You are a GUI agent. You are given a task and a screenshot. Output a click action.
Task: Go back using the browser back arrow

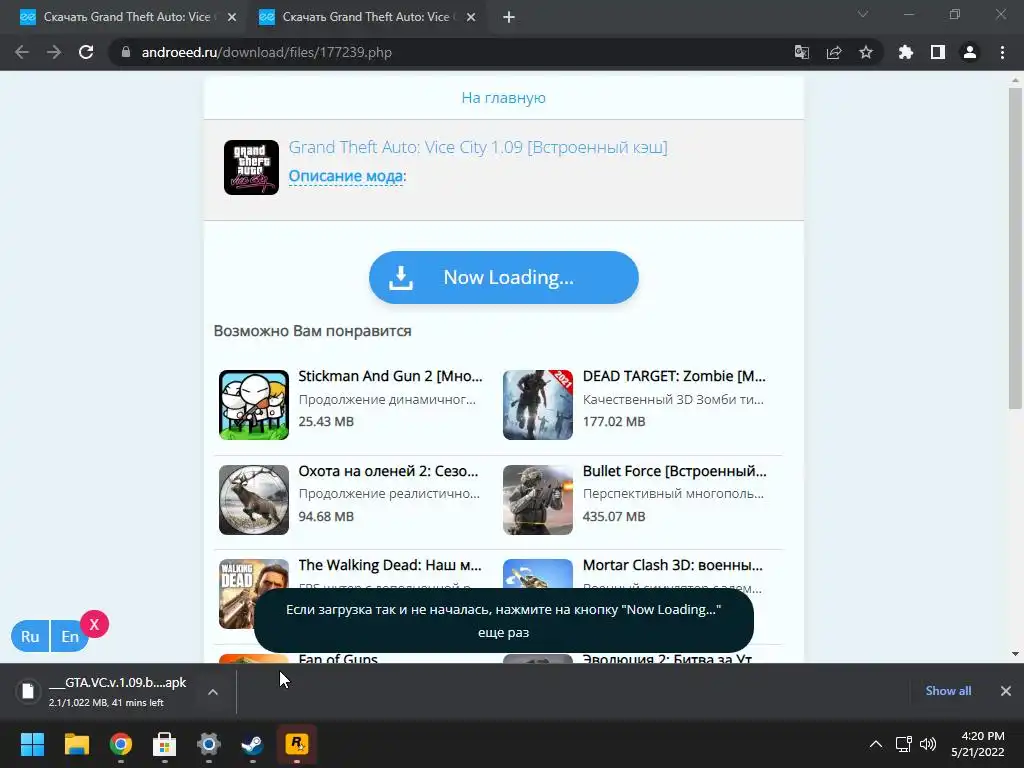(x=22, y=52)
